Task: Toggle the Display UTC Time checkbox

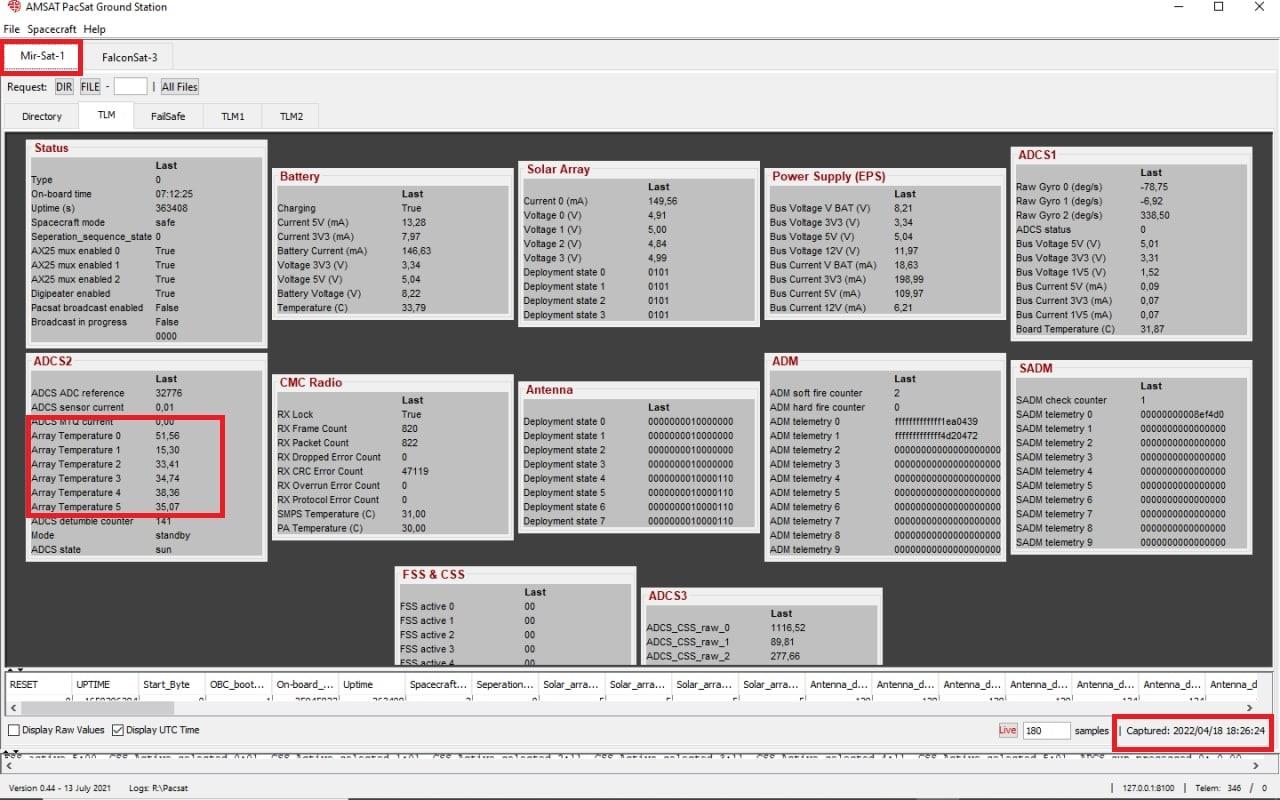Action: point(118,730)
